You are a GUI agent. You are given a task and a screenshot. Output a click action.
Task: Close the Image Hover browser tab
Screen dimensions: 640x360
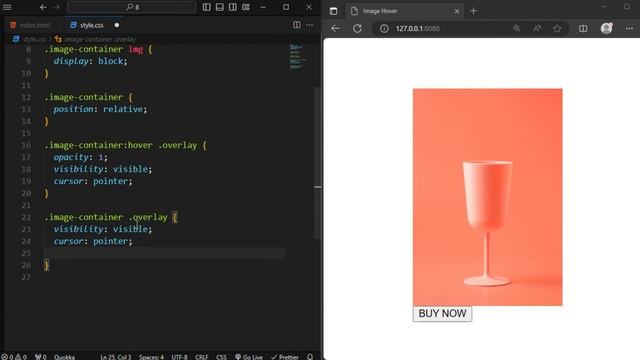457,11
